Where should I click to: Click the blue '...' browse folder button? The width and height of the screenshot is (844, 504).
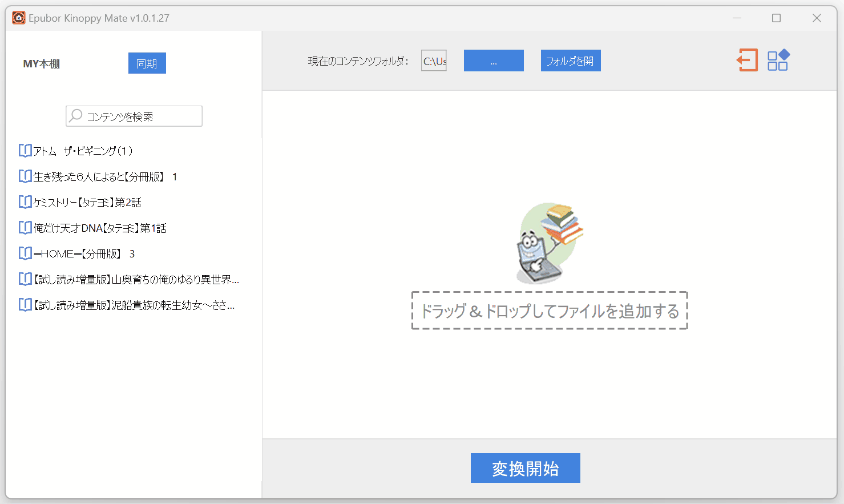pyautogui.click(x=494, y=61)
